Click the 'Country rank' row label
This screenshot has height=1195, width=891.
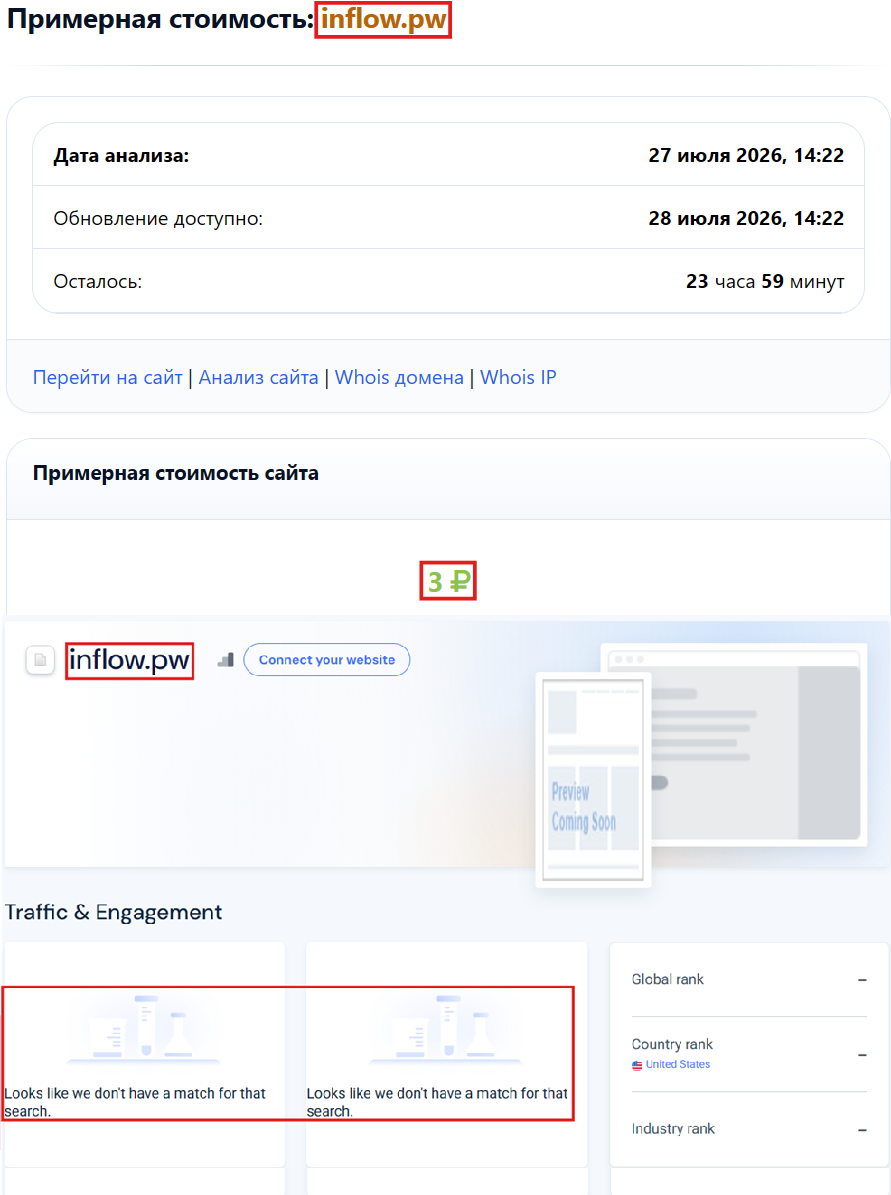(672, 1045)
